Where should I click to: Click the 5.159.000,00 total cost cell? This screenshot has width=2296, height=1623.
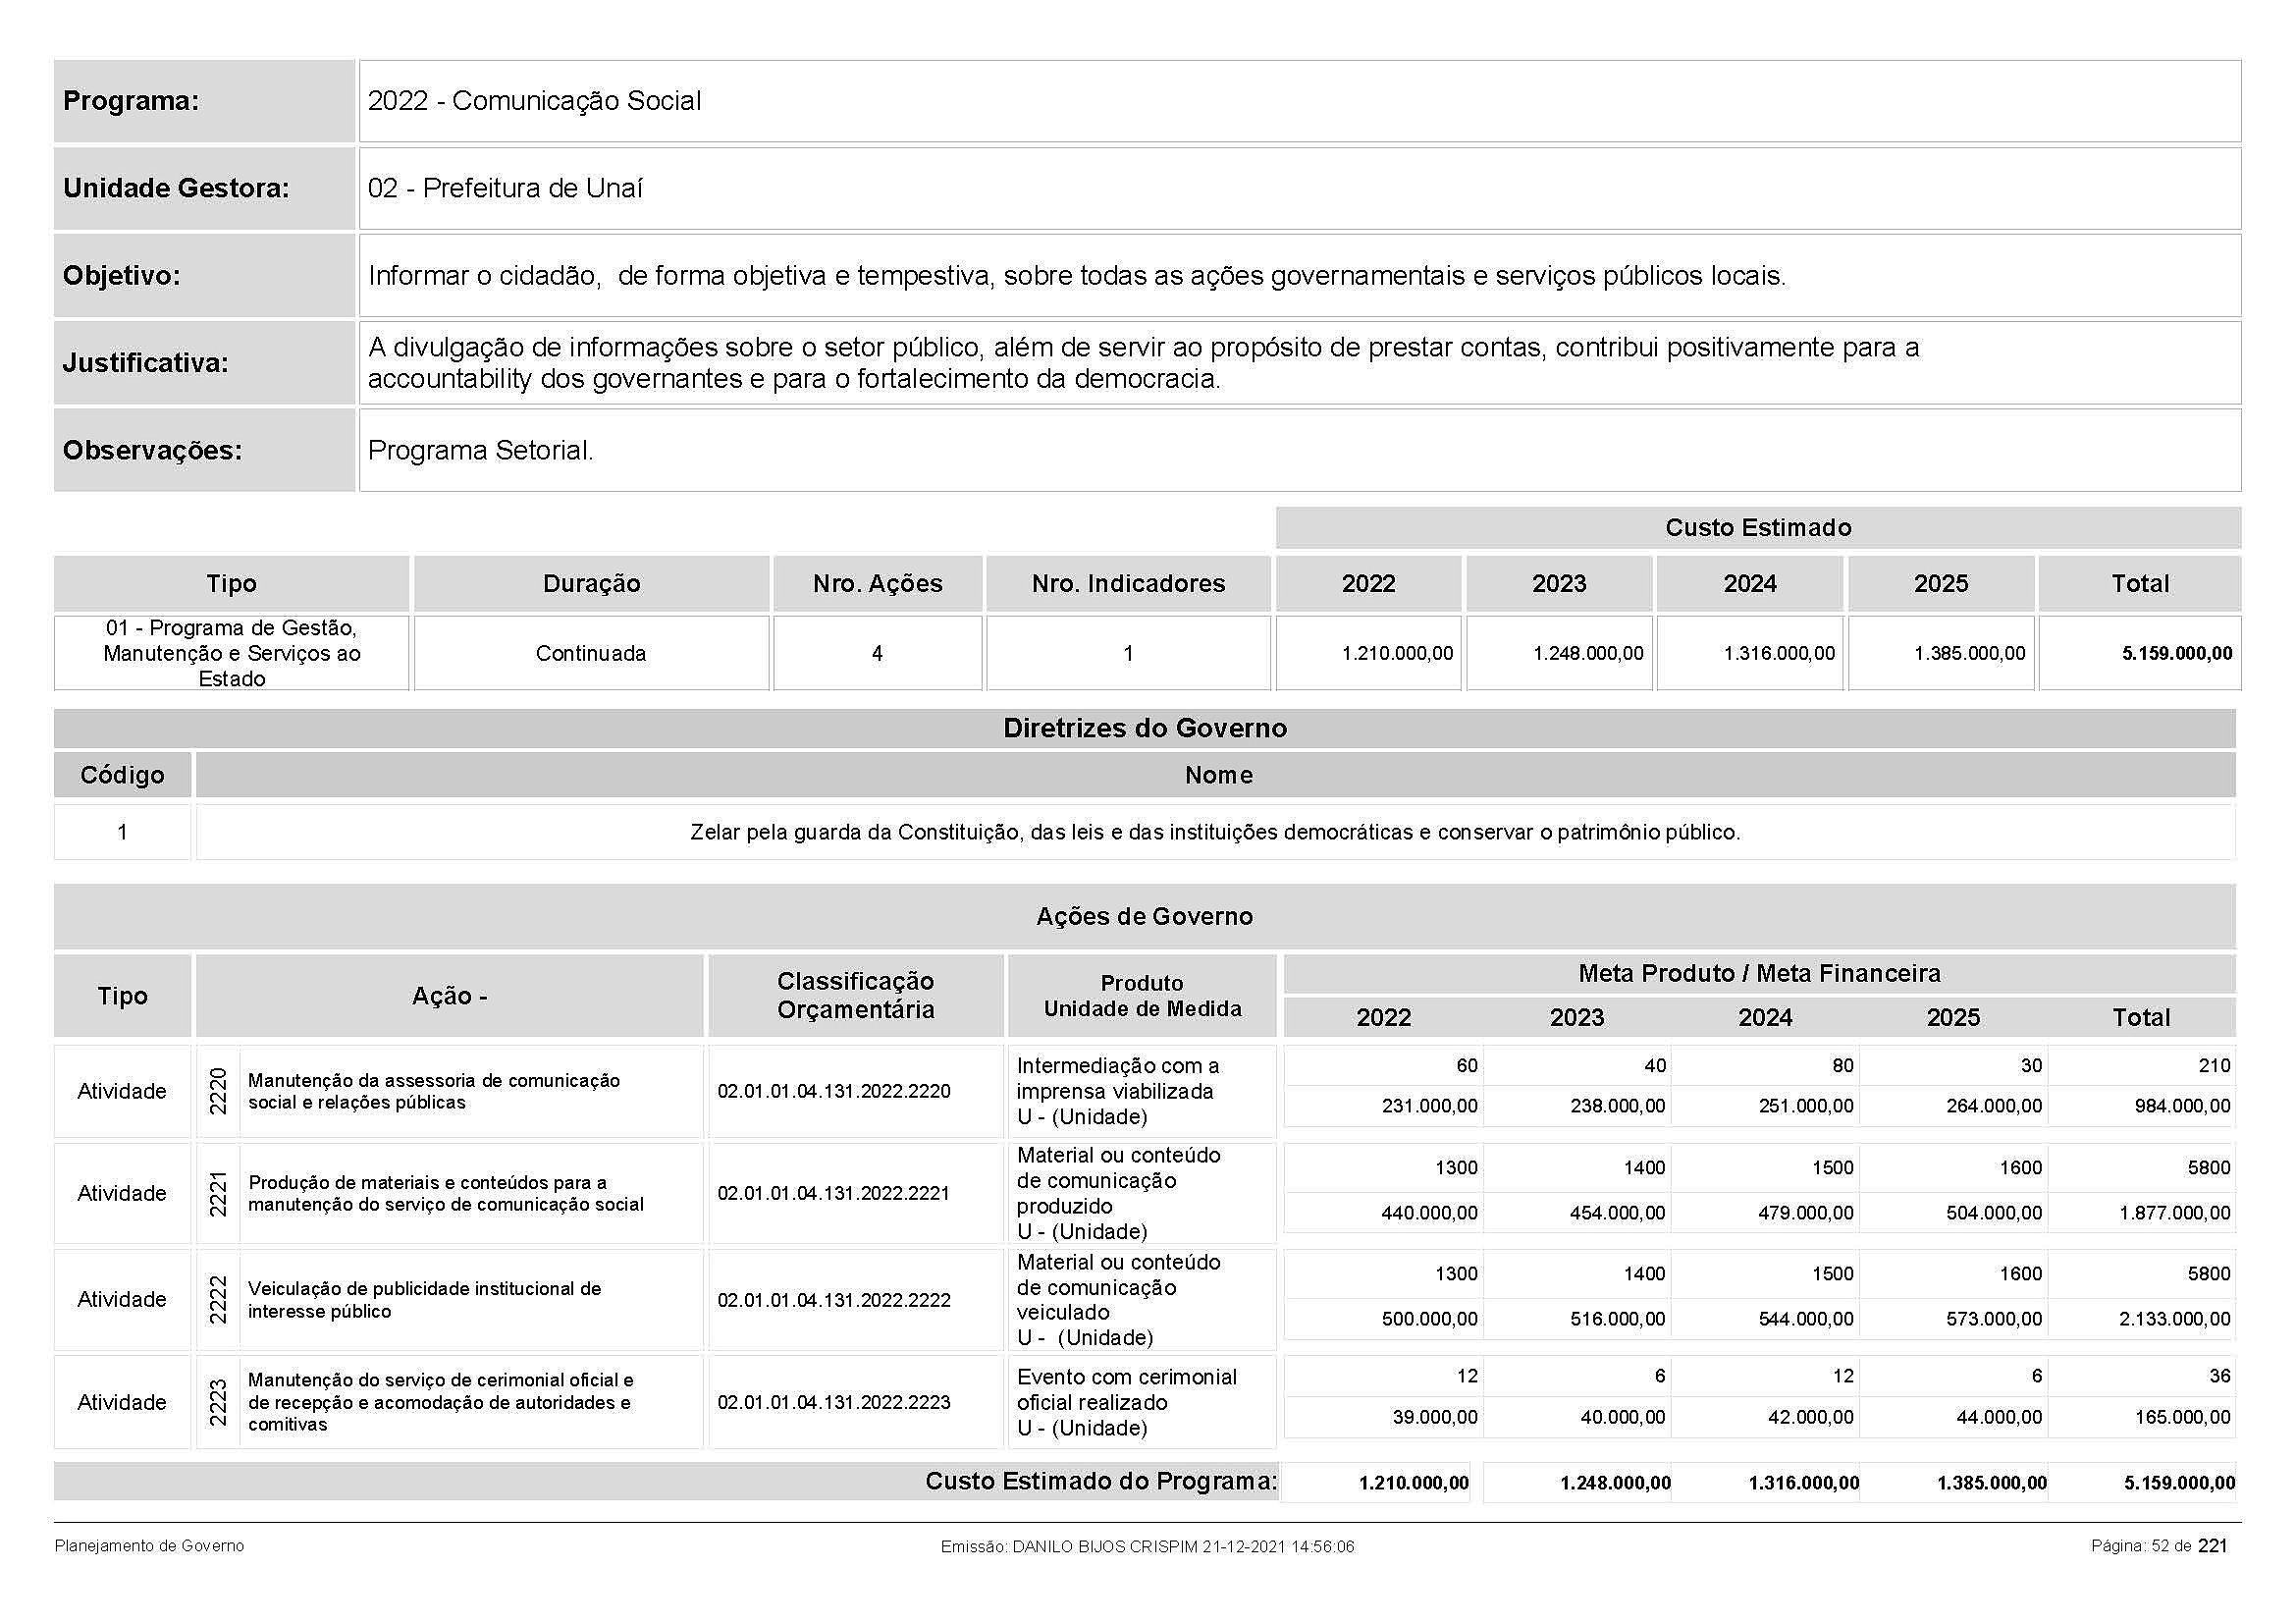2176,654
